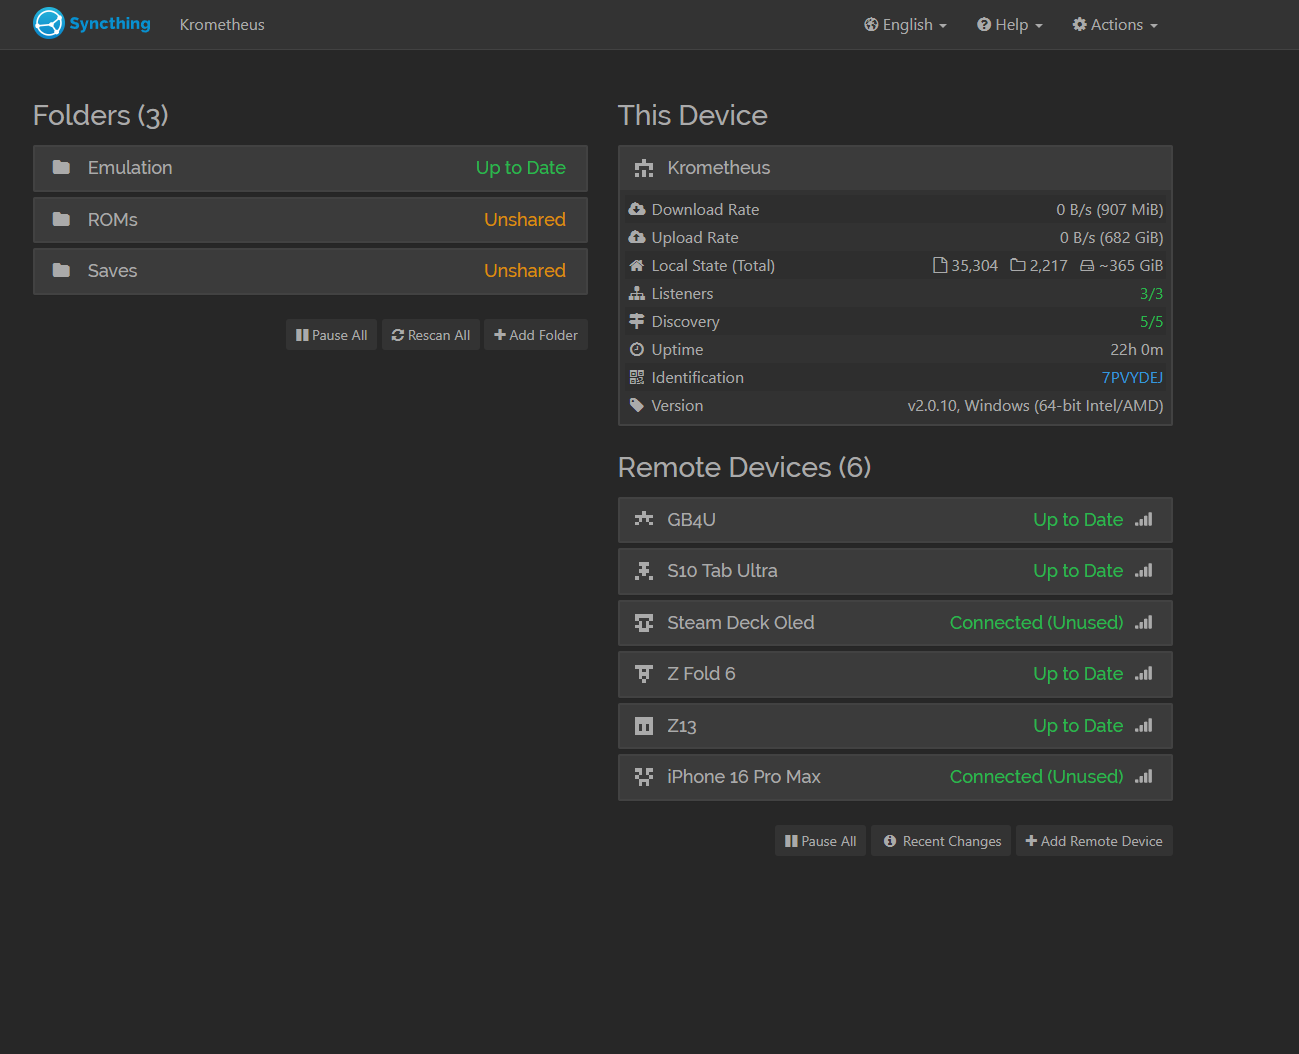Viewport: 1299px width, 1054px height.
Task: Open the English language dropdown
Action: [905, 25]
